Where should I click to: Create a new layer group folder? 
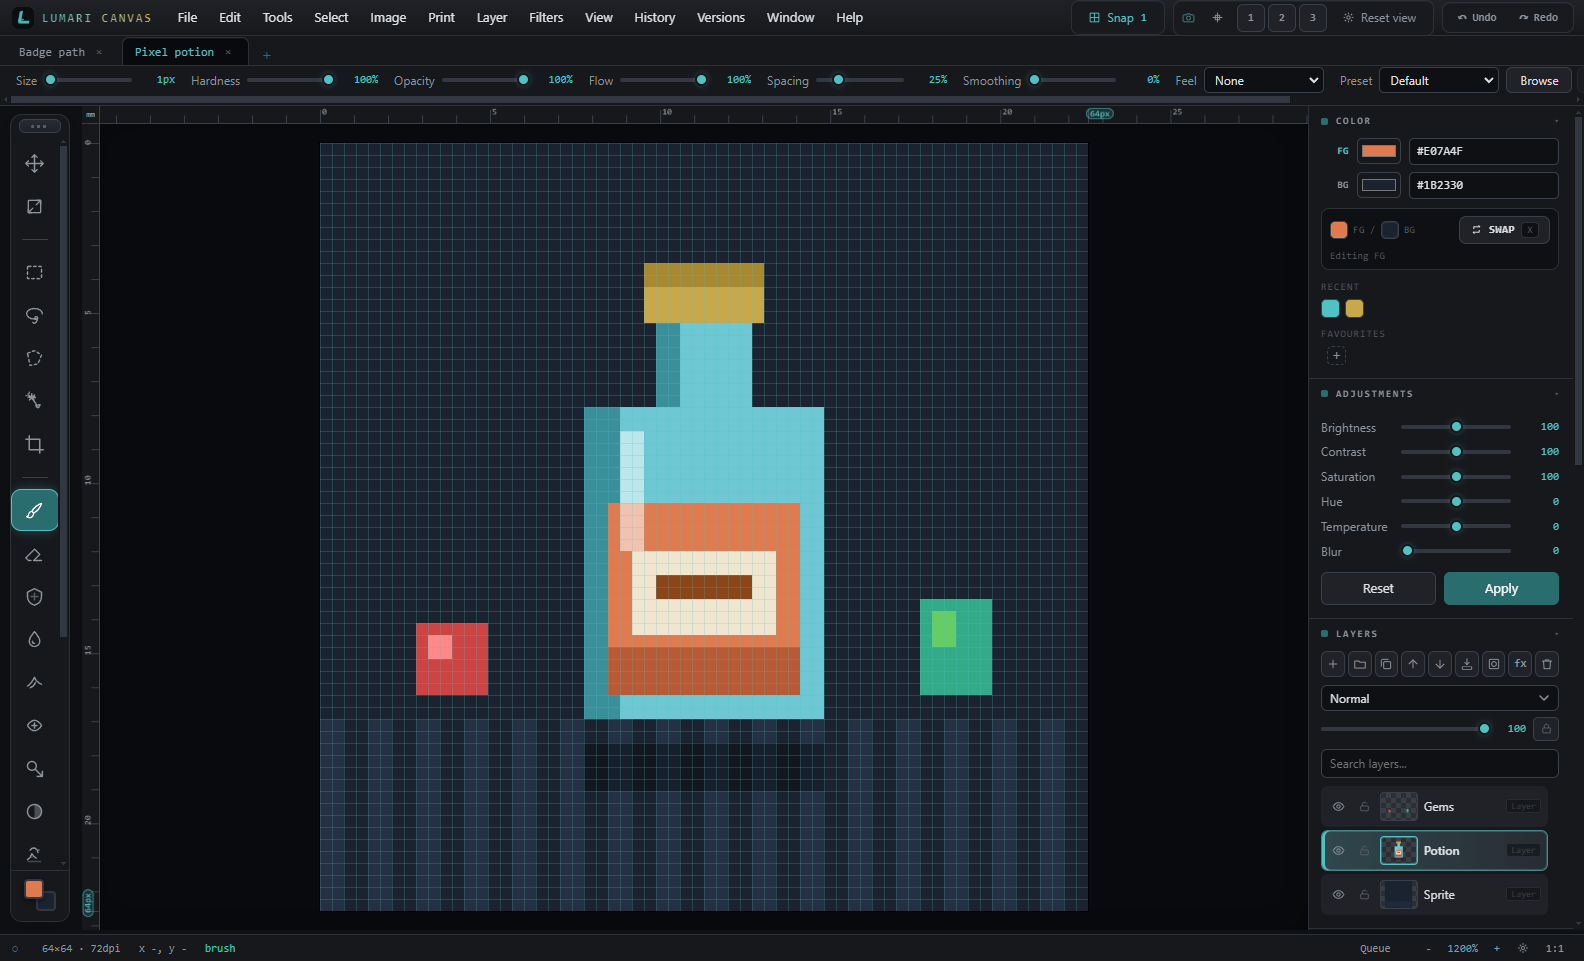coord(1359,664)
